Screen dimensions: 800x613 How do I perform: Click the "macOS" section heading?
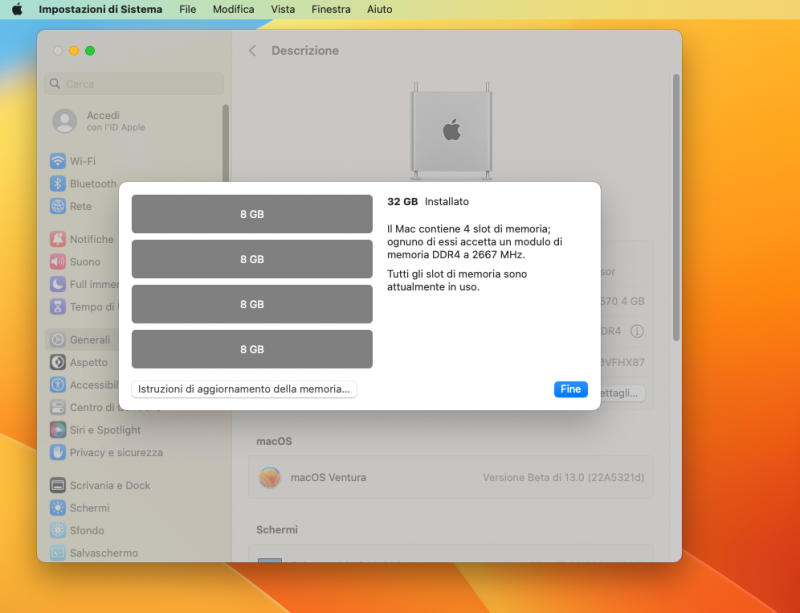coord(274,441)
